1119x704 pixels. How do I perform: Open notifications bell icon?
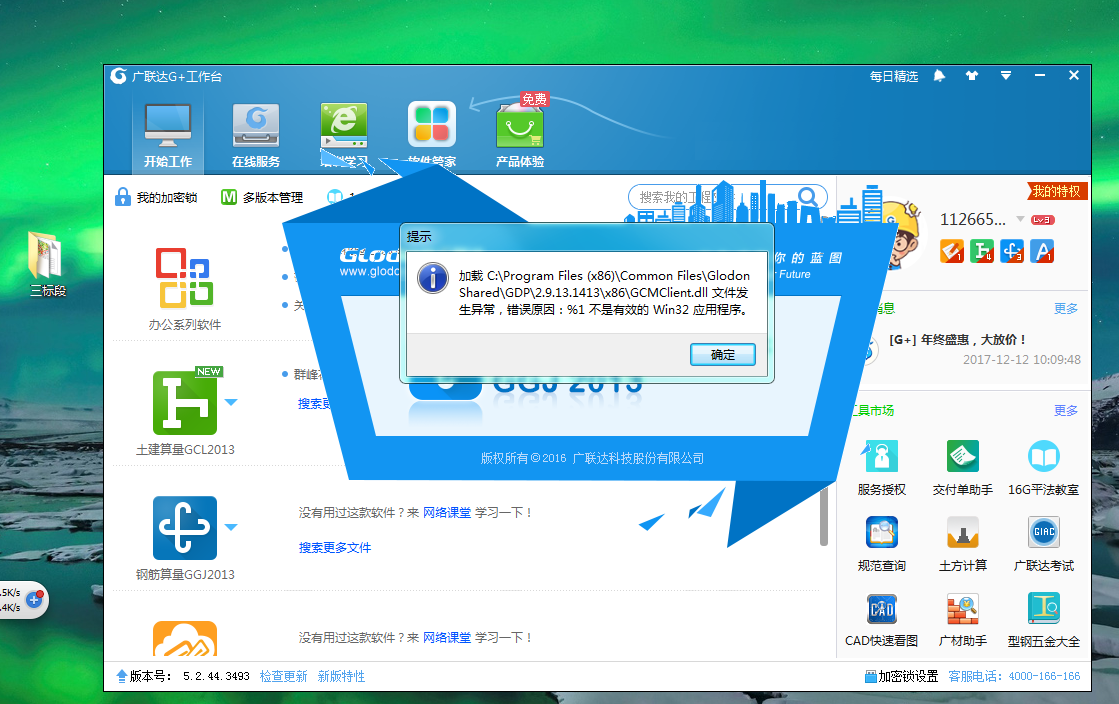pyautogui.click(x=939, y=76)
